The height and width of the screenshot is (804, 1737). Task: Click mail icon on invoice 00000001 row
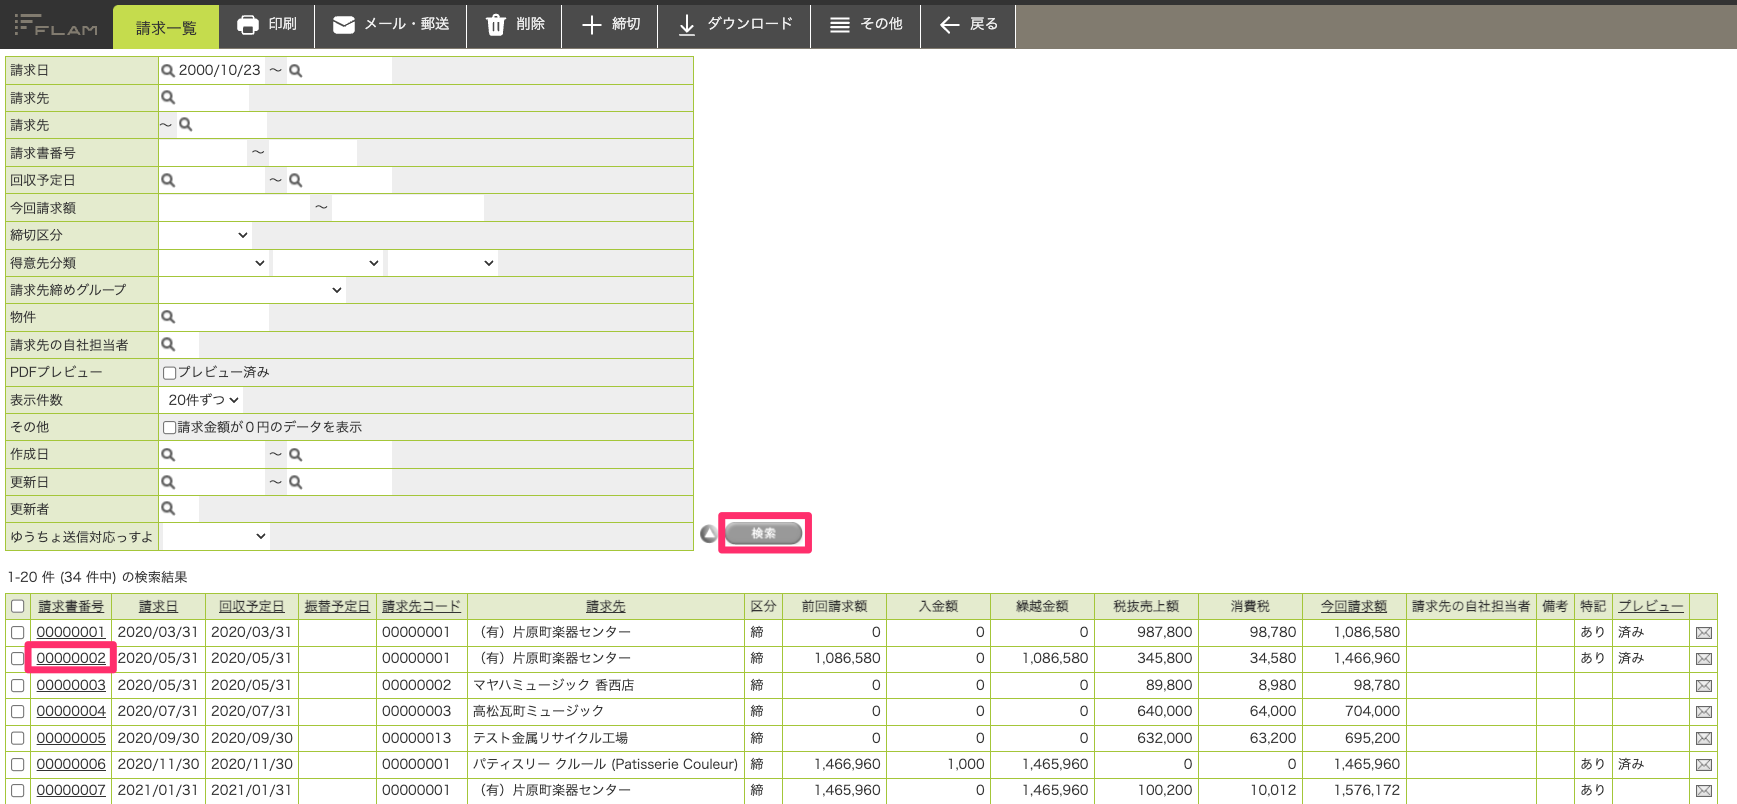(1704, 633)
